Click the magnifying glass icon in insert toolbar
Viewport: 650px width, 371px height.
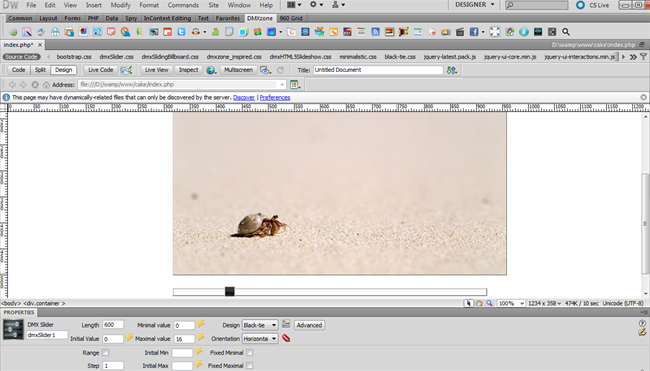tap(566, 32)
